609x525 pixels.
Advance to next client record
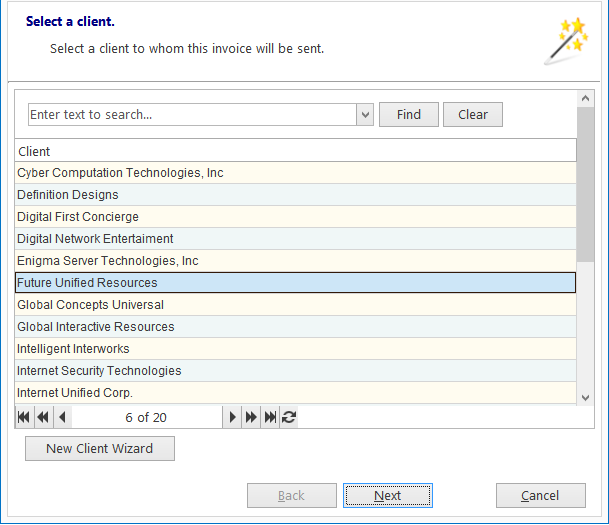pos(232,417)
